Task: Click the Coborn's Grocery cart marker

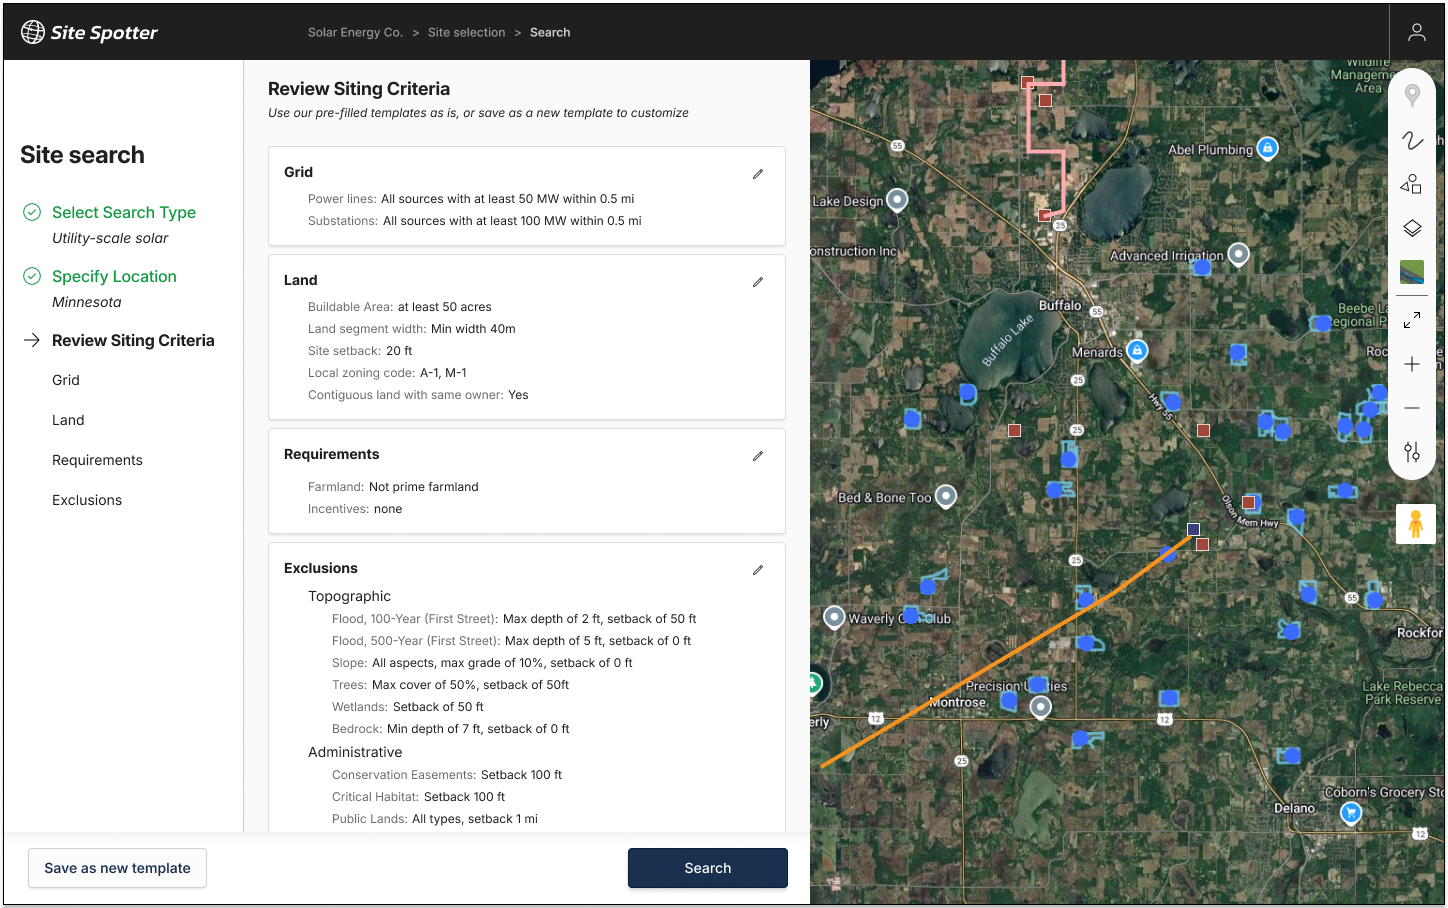Action: (1351, 812)
